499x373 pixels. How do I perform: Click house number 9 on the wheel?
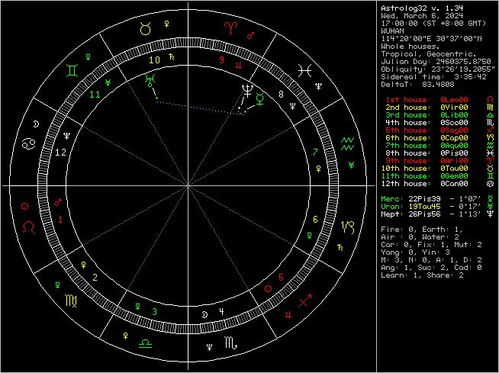[x=222, y=60]
